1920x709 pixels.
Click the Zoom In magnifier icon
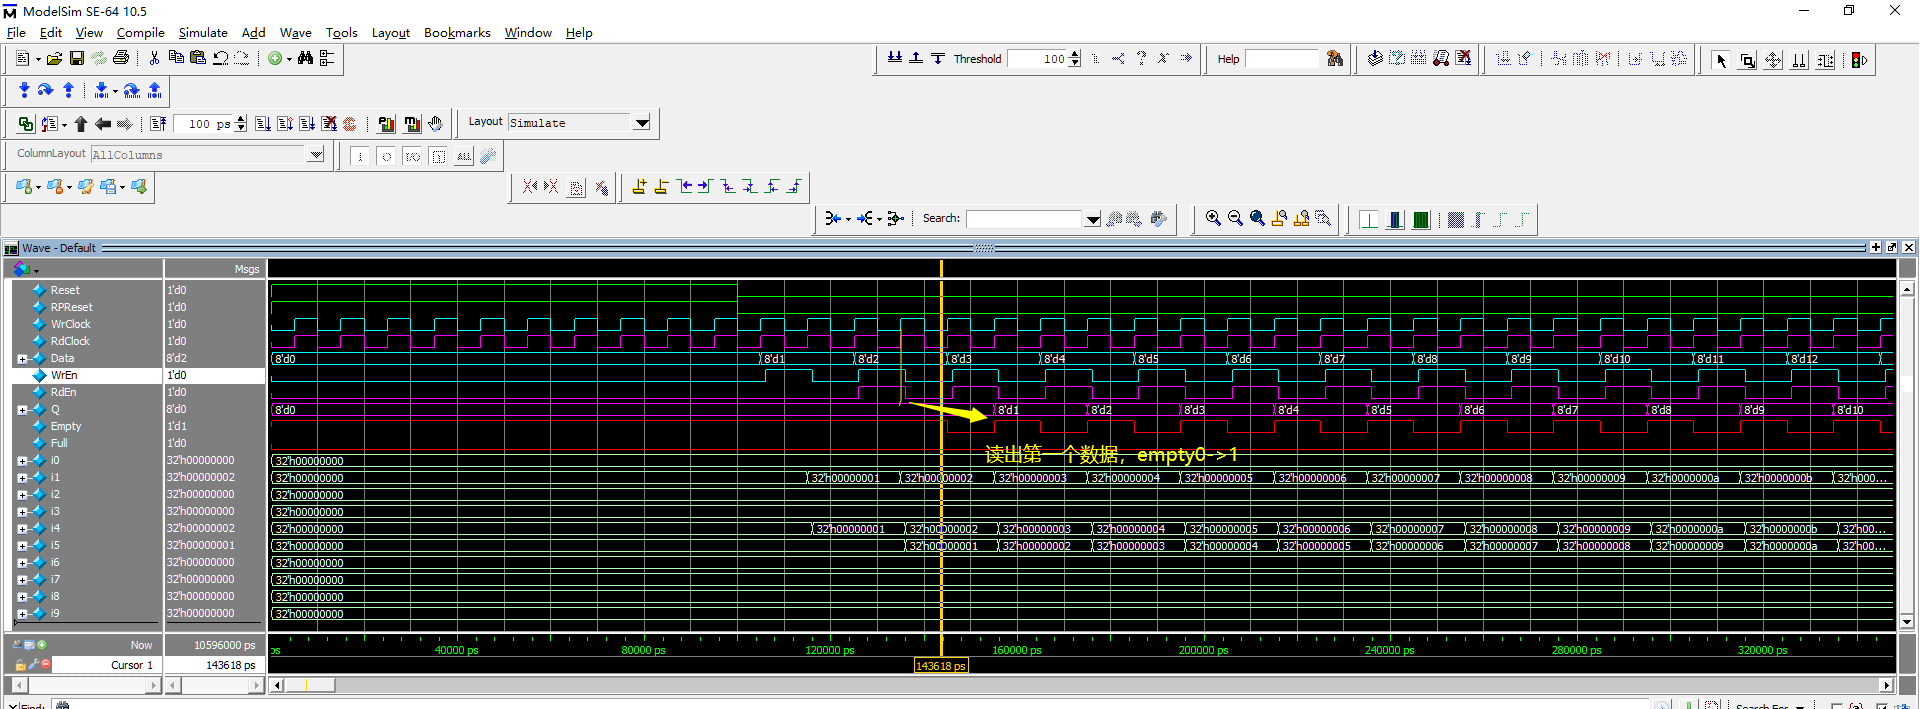tap(1213, 219)
